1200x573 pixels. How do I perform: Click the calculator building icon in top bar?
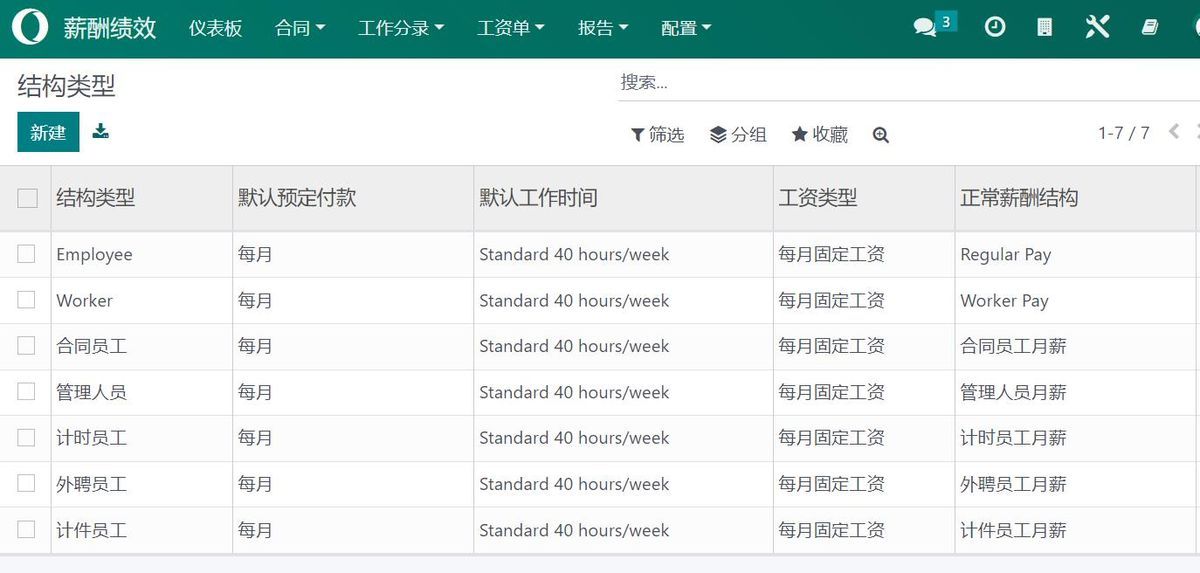click(x=1045, y=27)
